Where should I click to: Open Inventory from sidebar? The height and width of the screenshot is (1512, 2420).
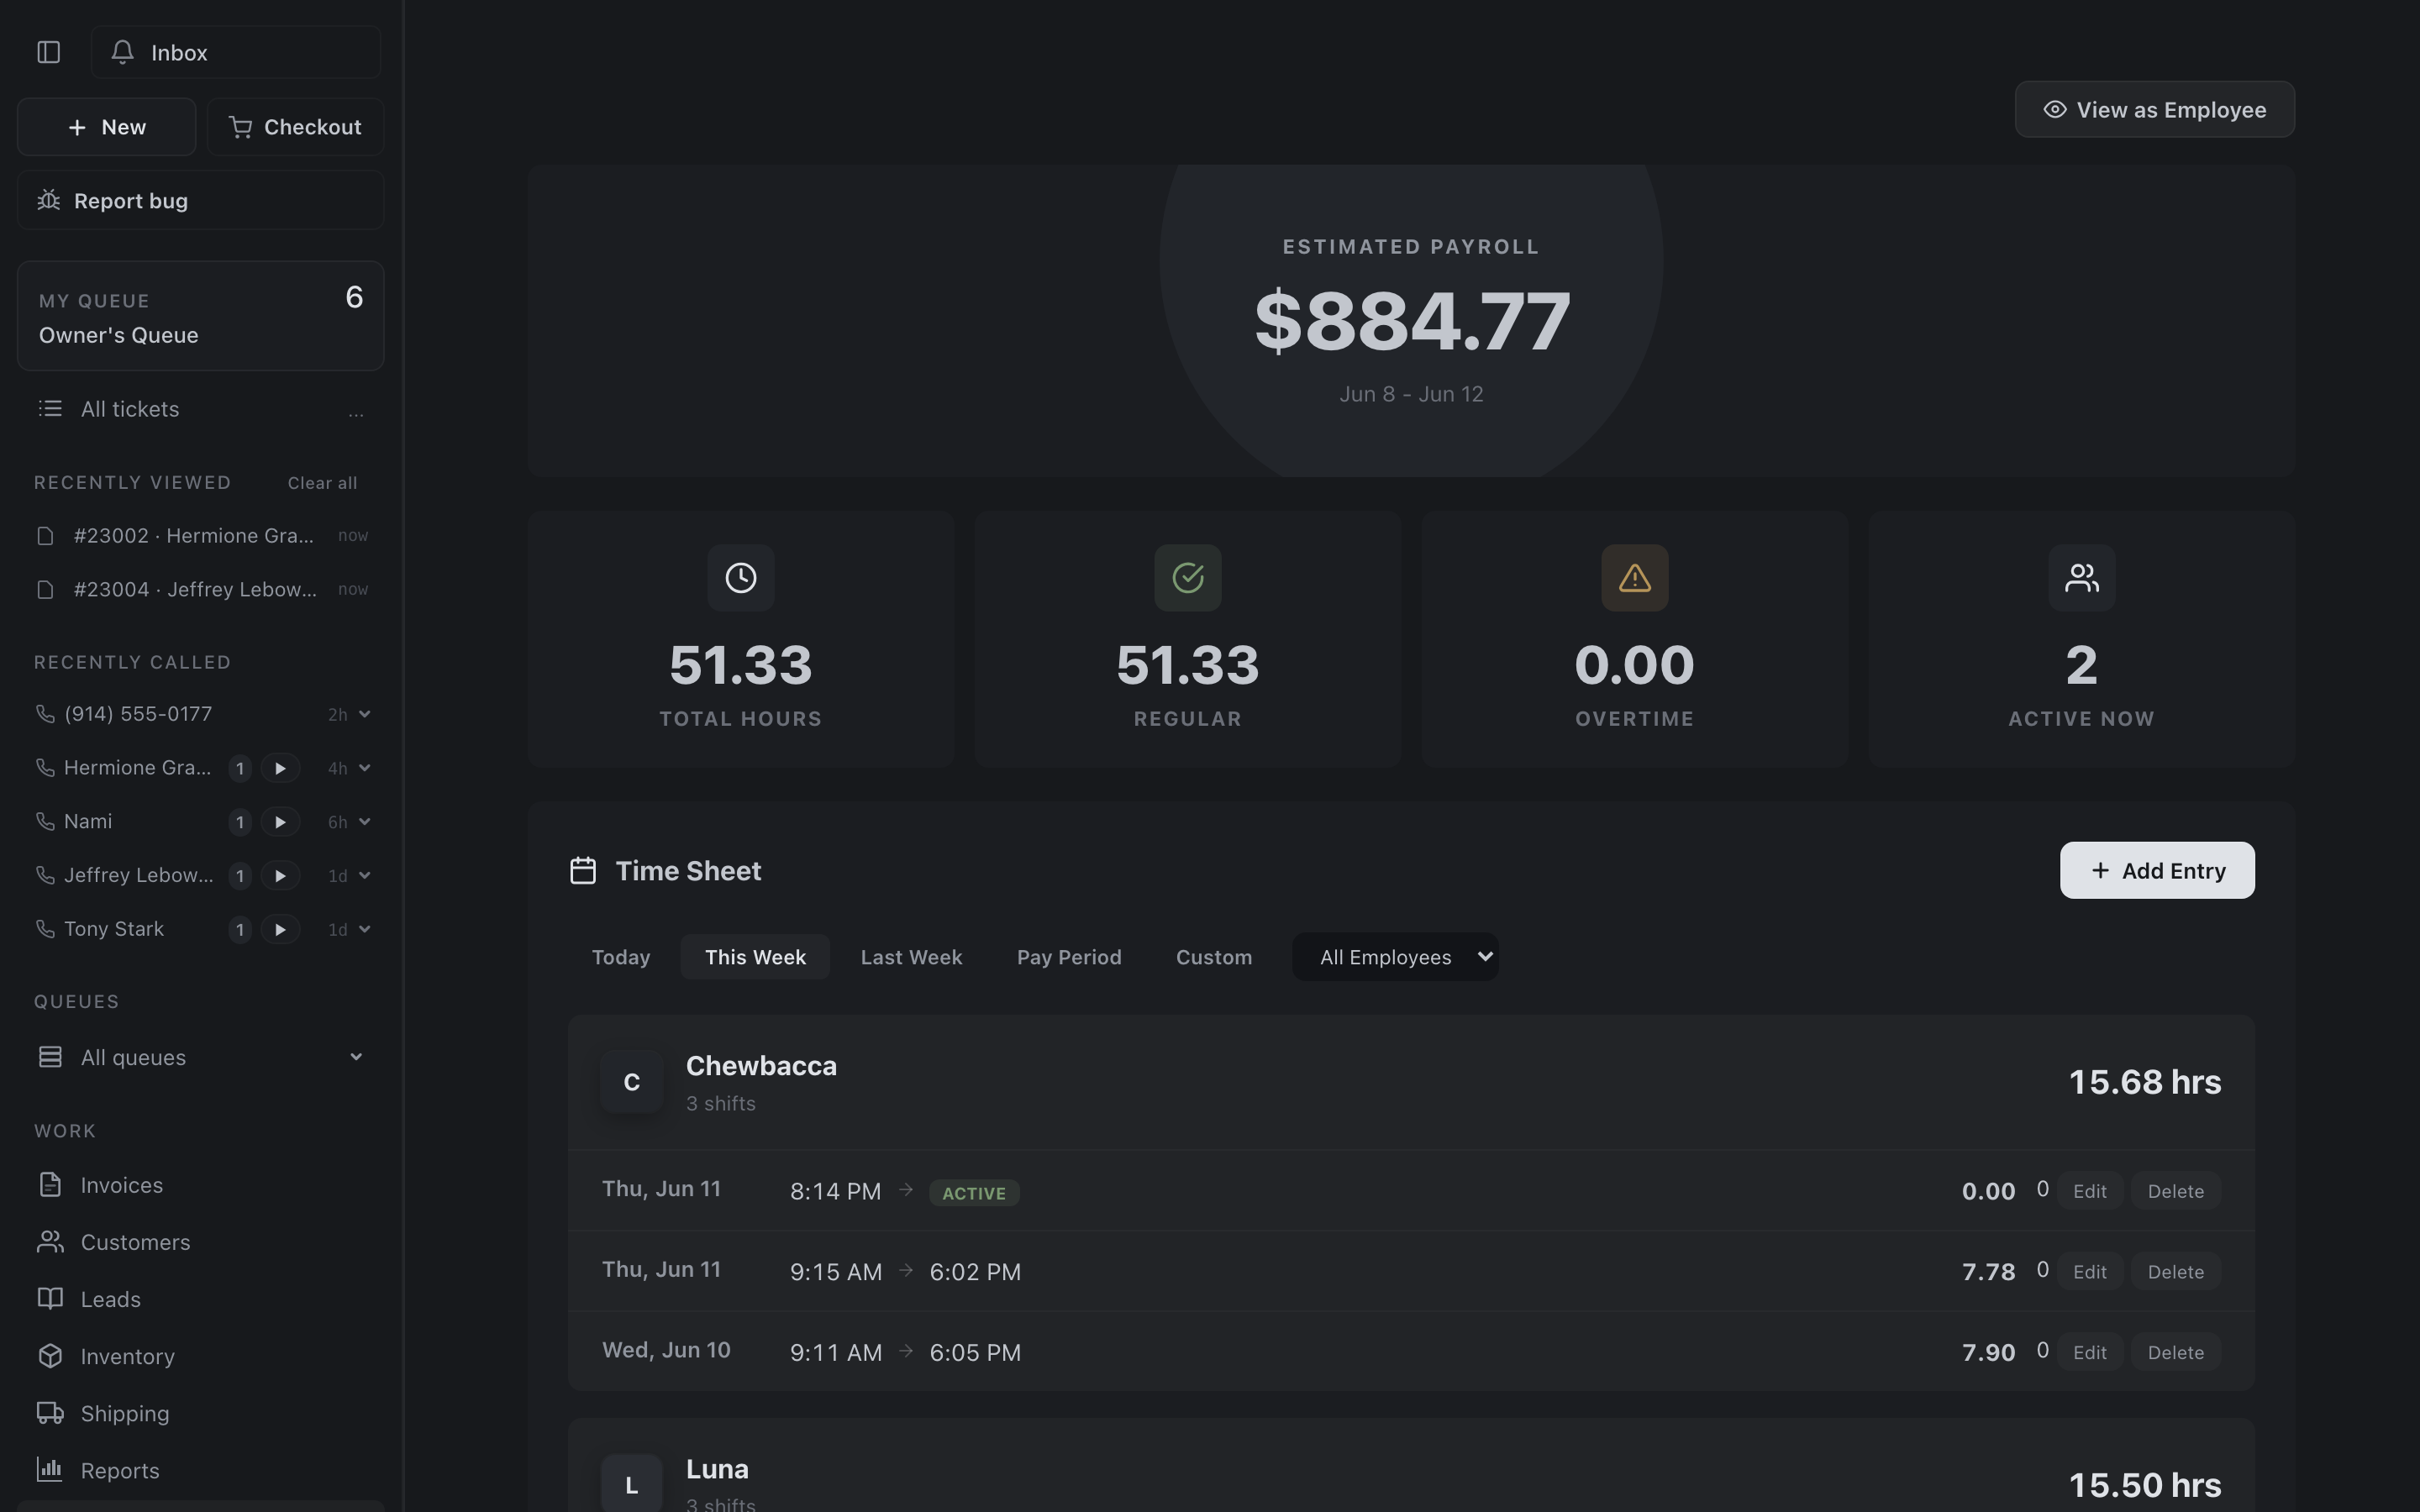200,1356
